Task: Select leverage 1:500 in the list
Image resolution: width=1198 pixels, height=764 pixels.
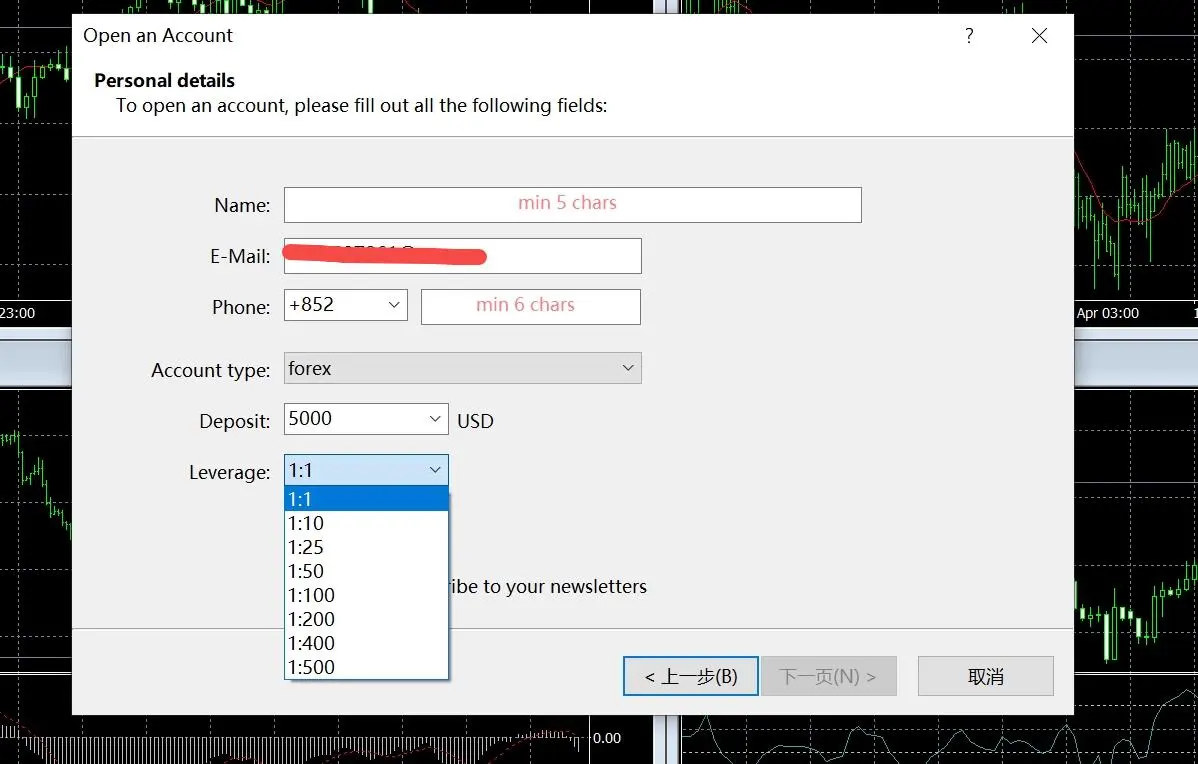Action: click(366, 667)
